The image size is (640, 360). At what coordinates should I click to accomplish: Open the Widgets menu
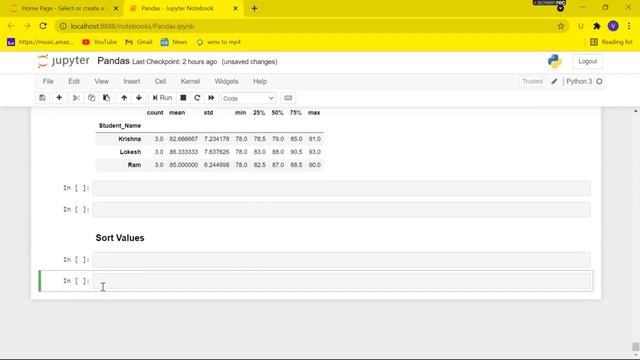[227, 82]
